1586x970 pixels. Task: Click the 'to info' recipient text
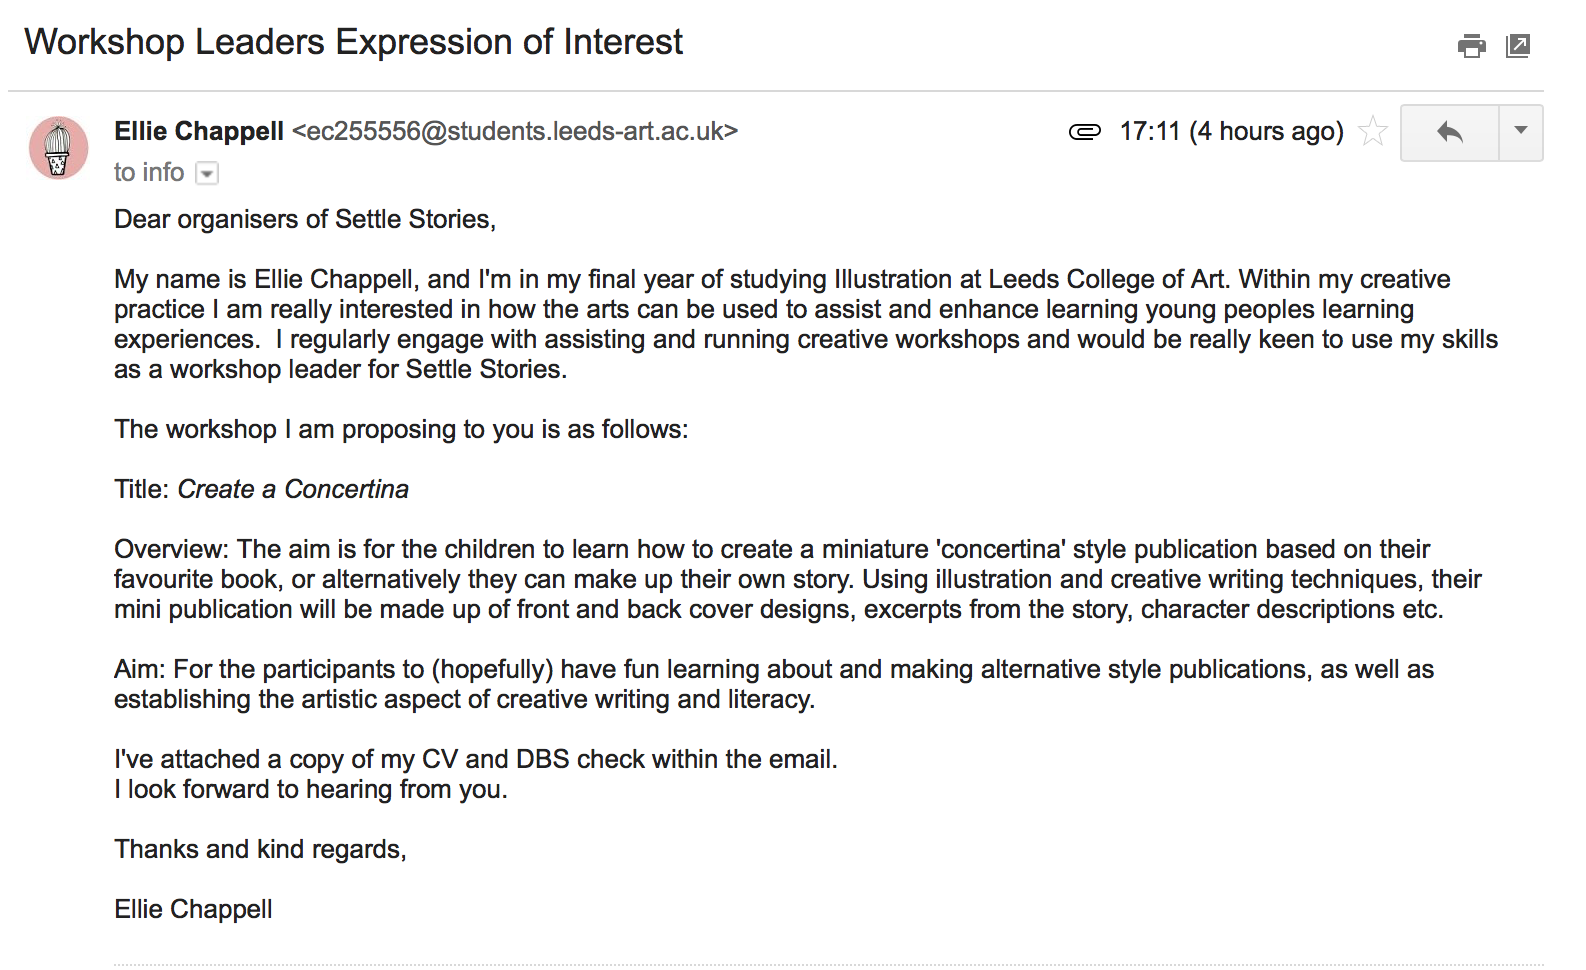pyautogui.click(x=149, y=173)
